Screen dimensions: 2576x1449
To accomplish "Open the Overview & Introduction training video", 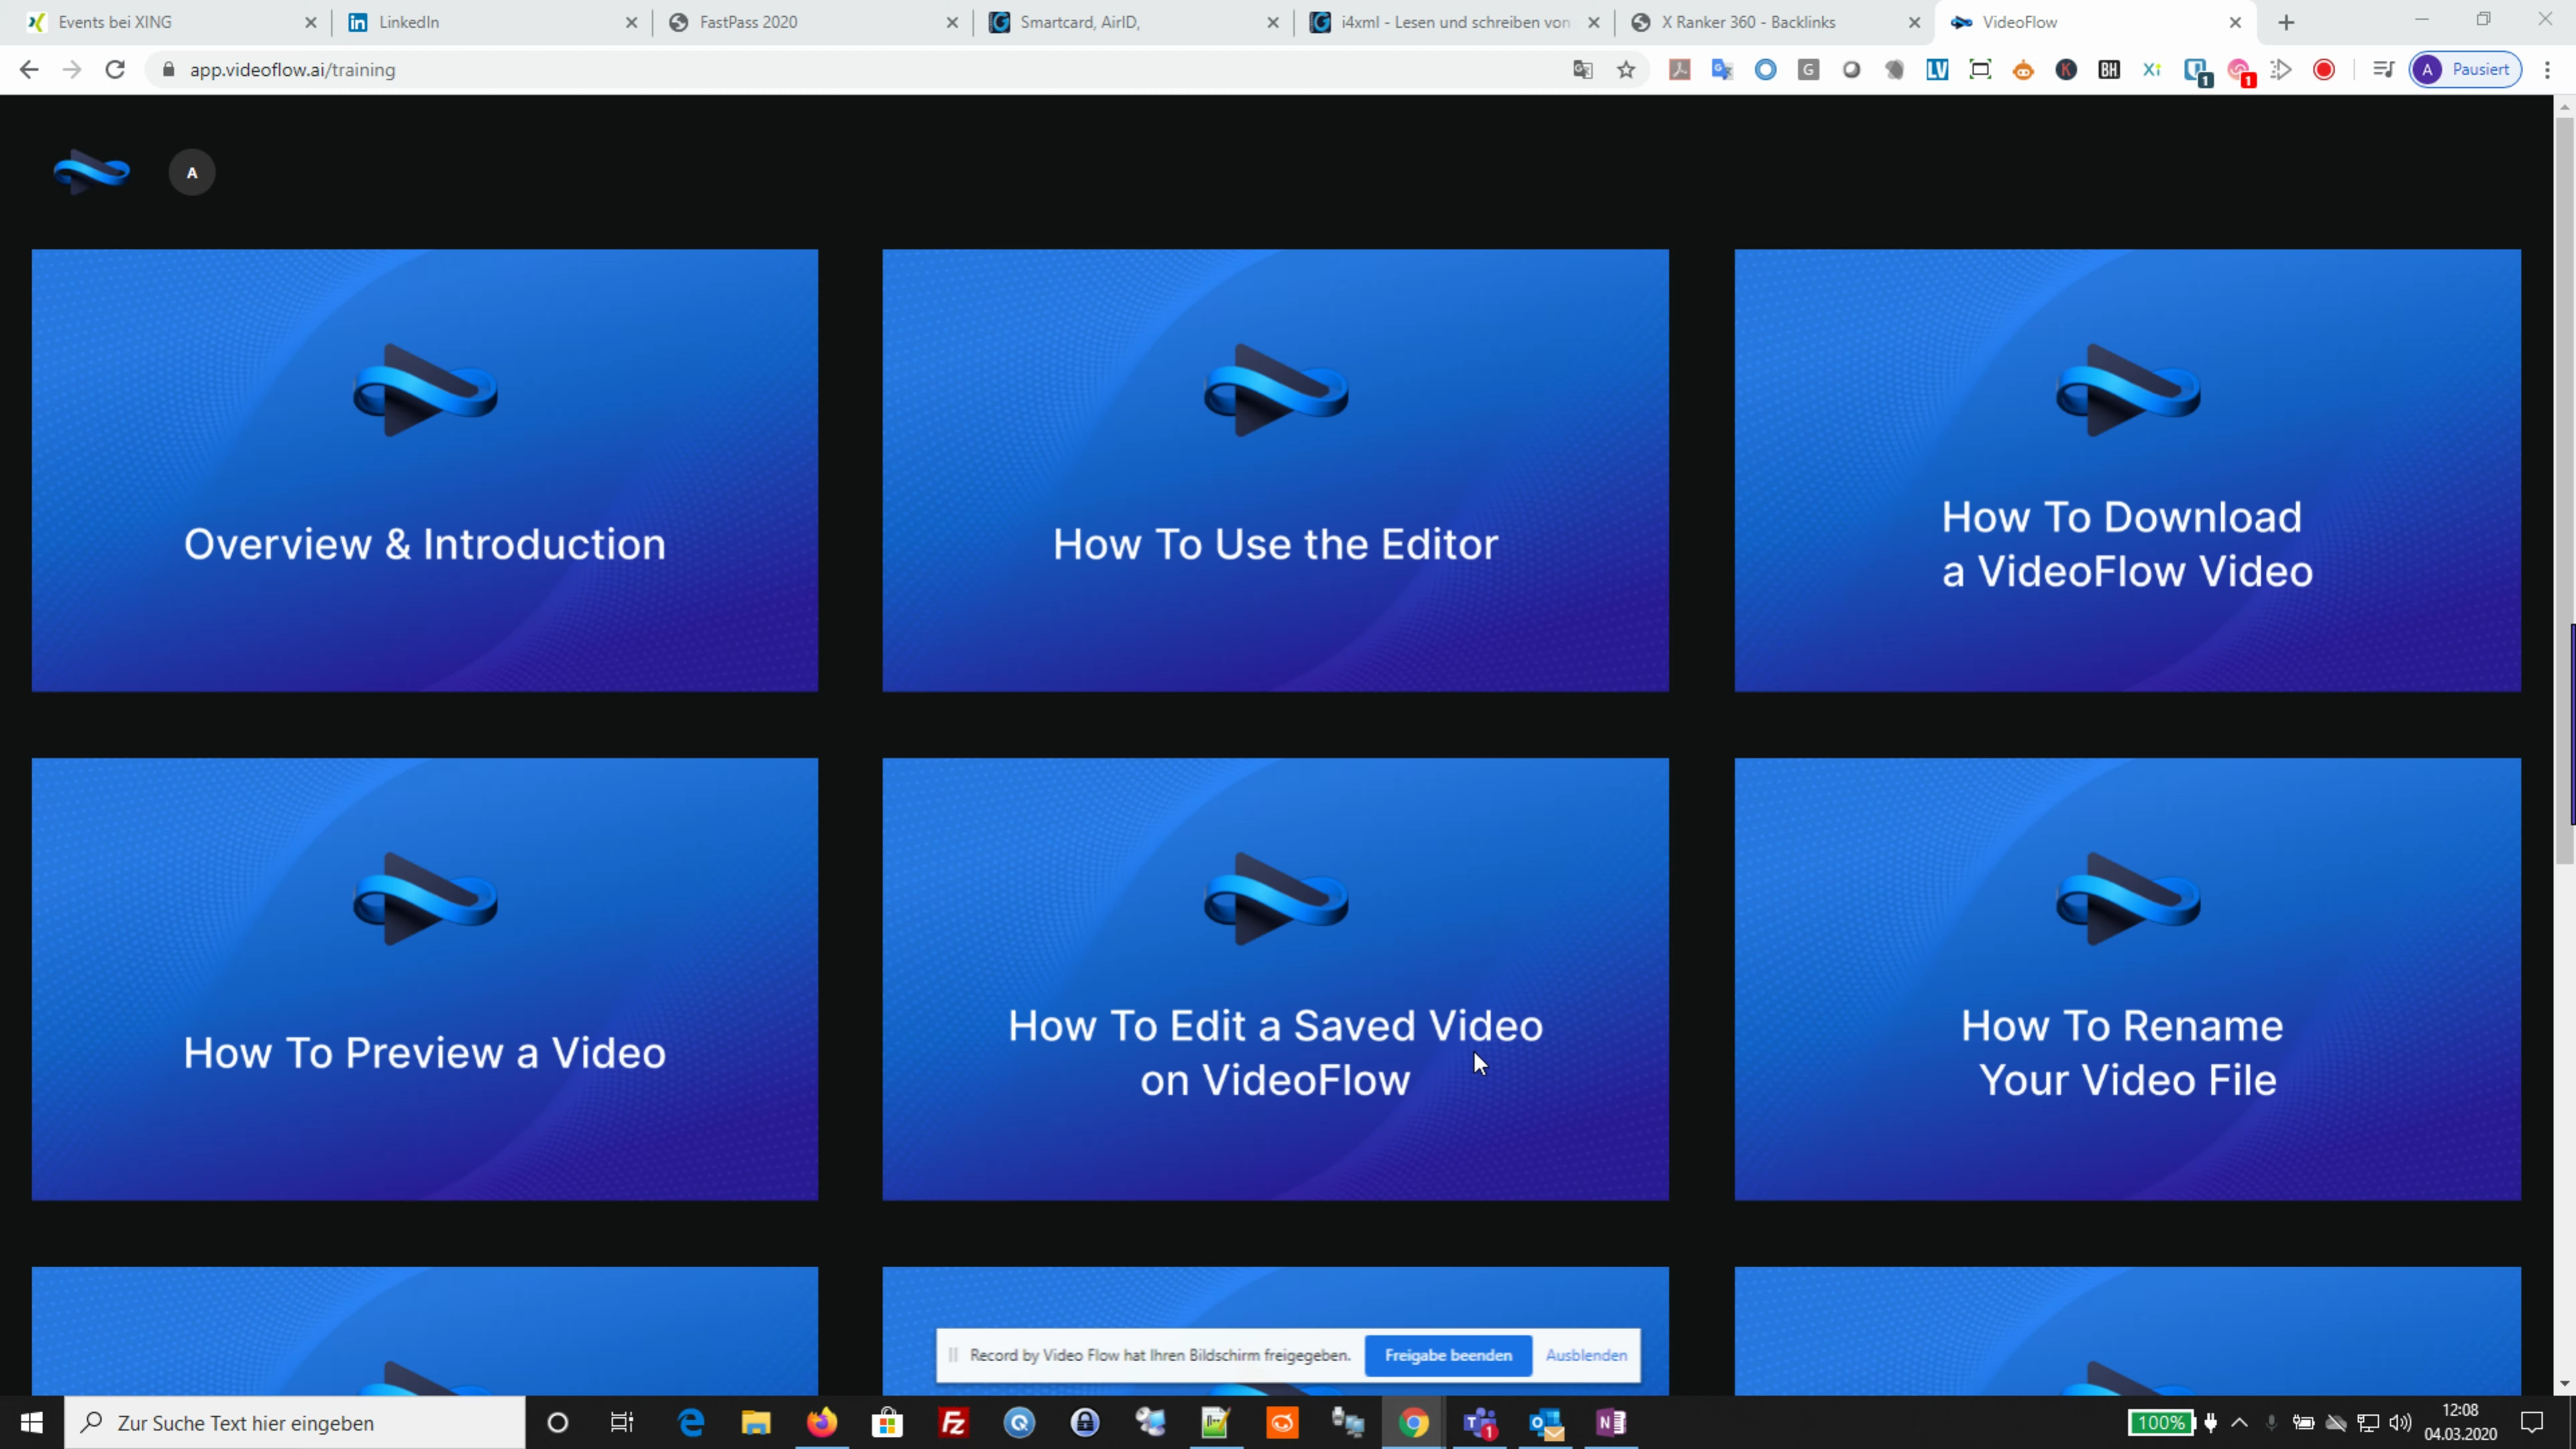I will tap(425, 470).
